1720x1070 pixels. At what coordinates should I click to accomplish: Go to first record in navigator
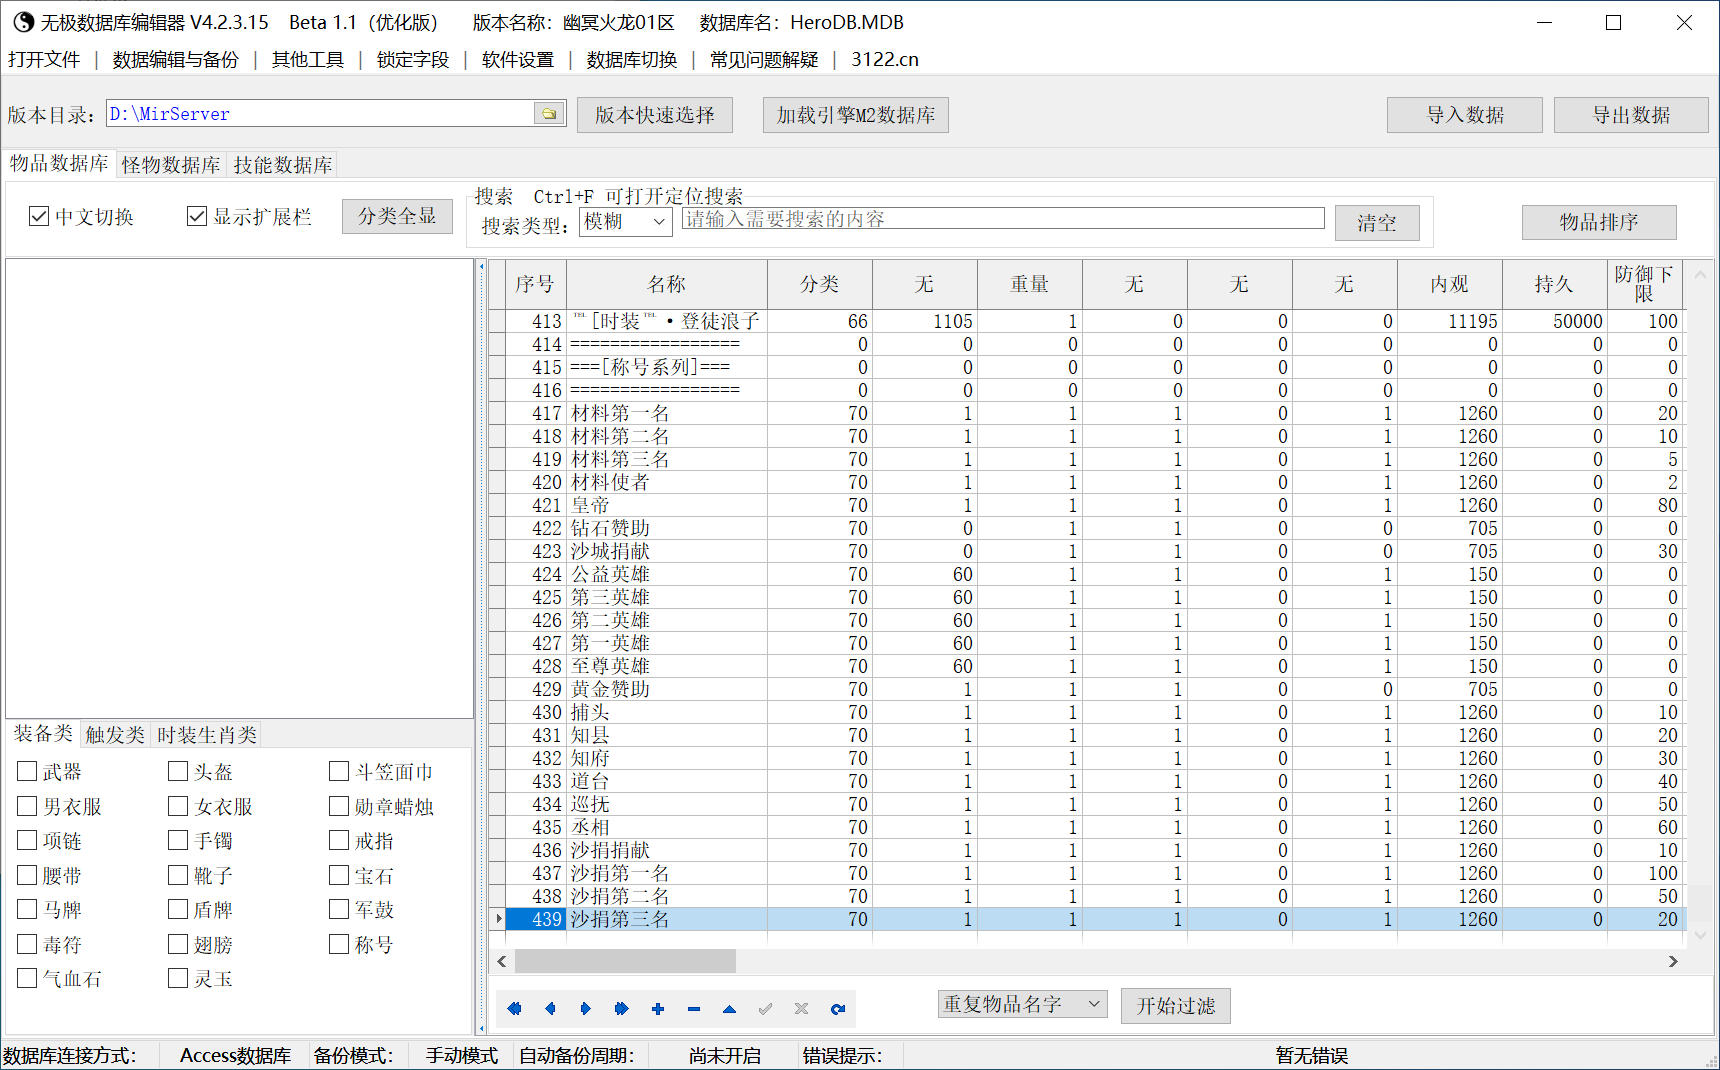(x=514, y=1009)
